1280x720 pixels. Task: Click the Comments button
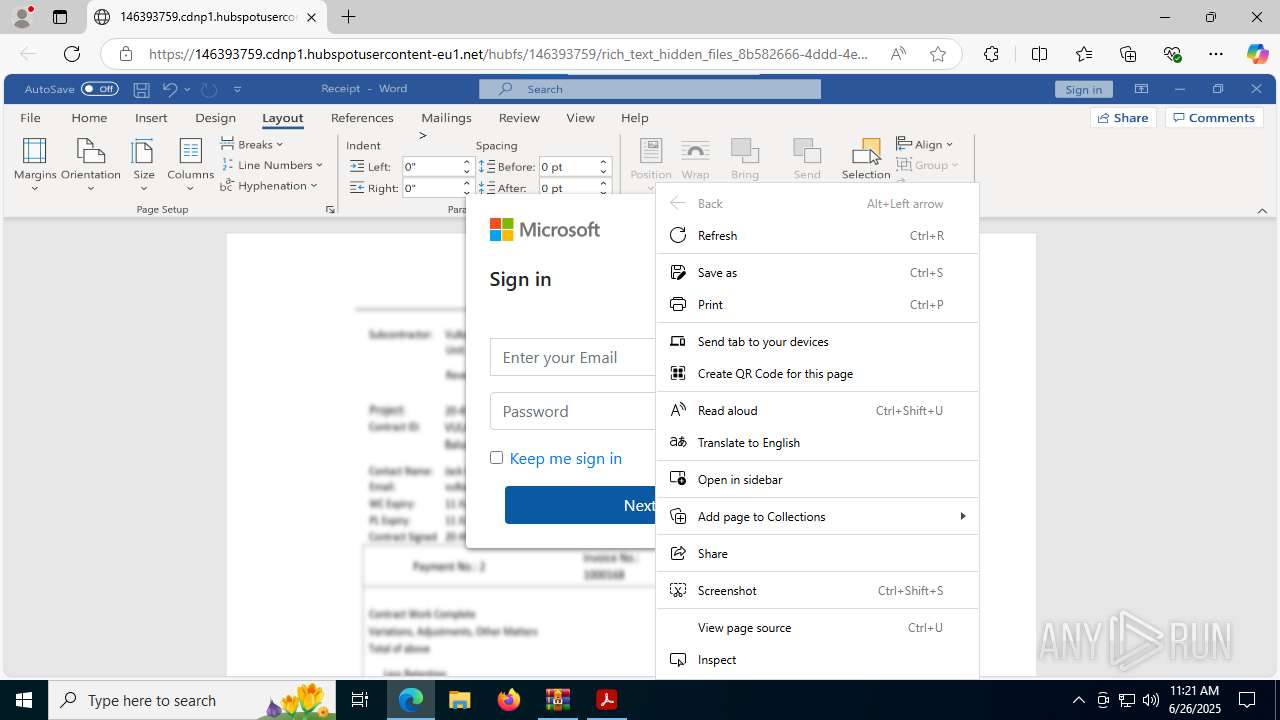coord(1214,118)
